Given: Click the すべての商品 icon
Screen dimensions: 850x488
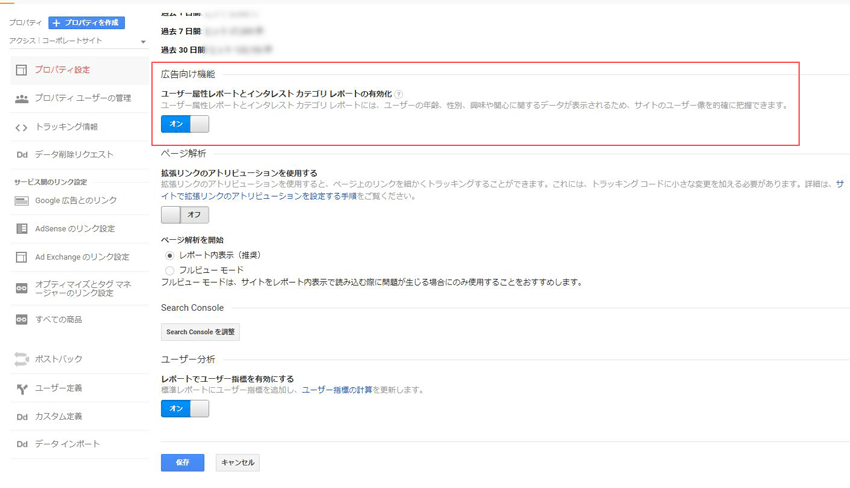Looking at the screenshot, I should pyautogui.click(x=22, y=319).
